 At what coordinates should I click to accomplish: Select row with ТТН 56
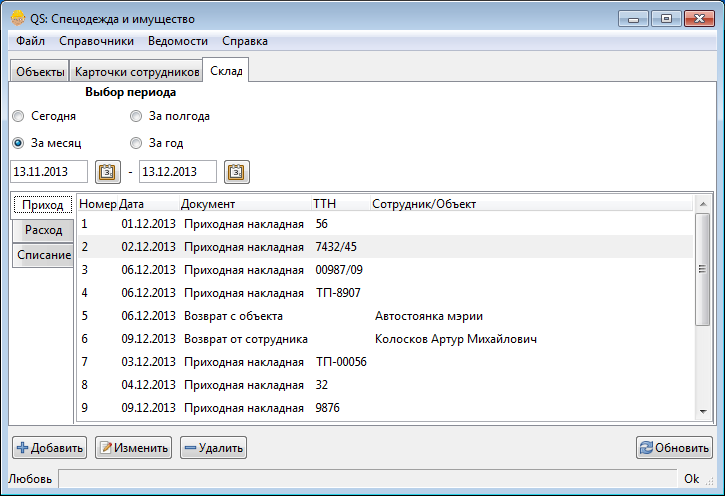click(x=385, y=224)
